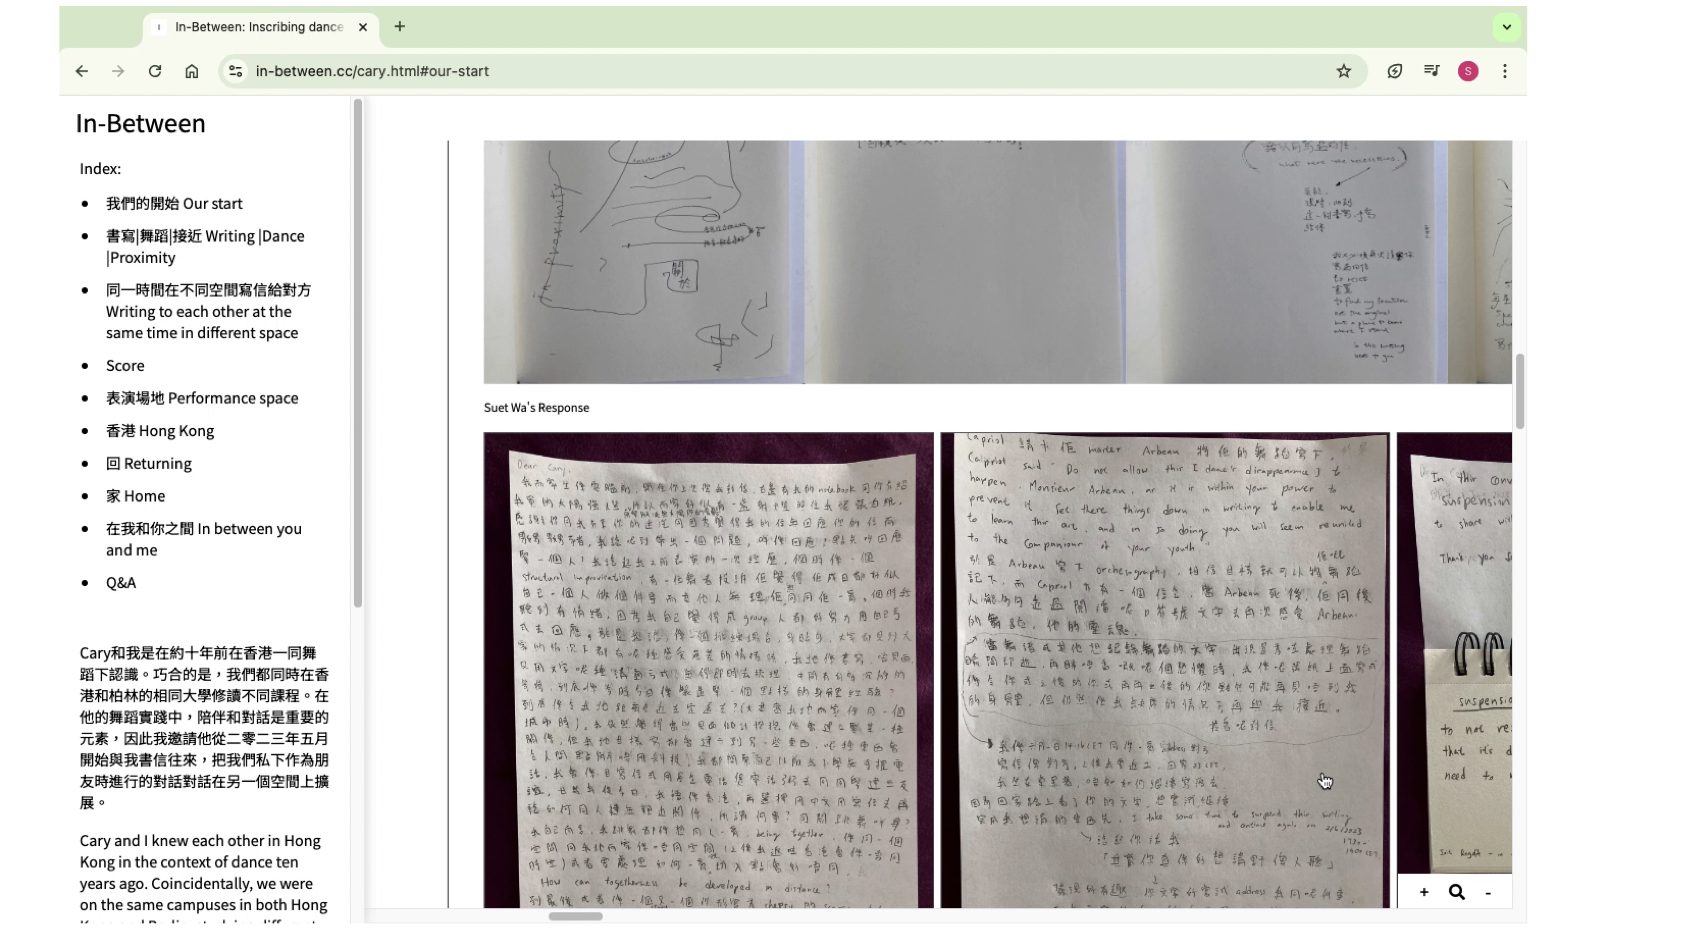Open the user profile avatar menu
The image size is (1684, 948).
pos(1467,71)
